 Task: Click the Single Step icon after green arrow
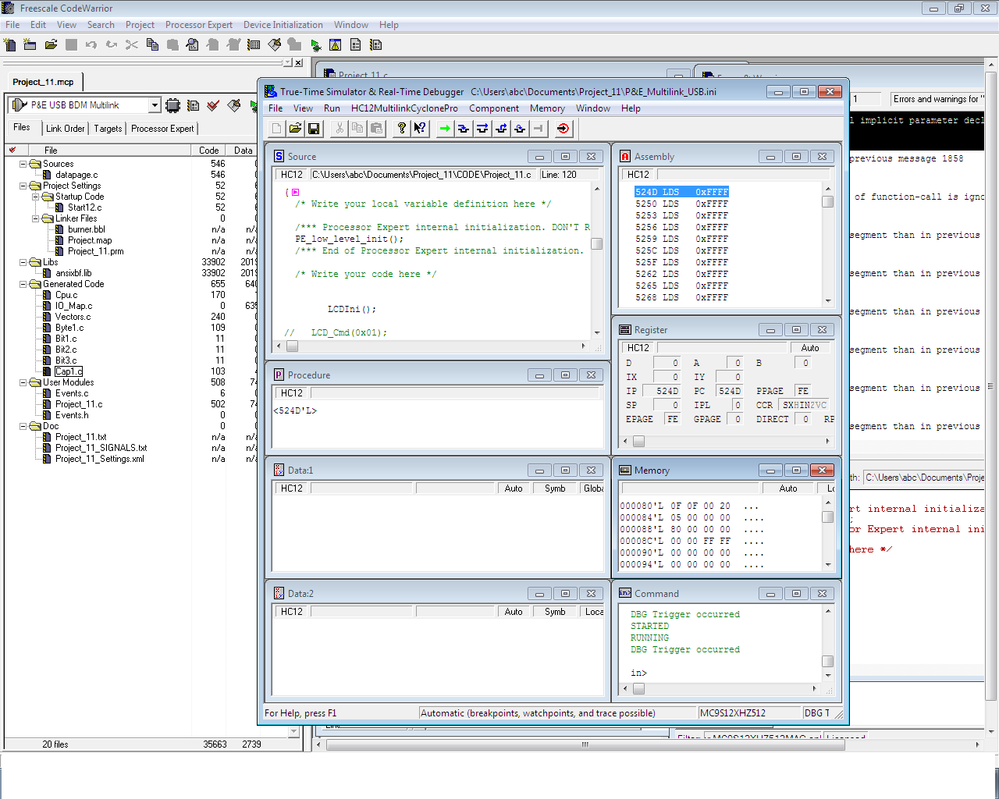tap(463, 128)
